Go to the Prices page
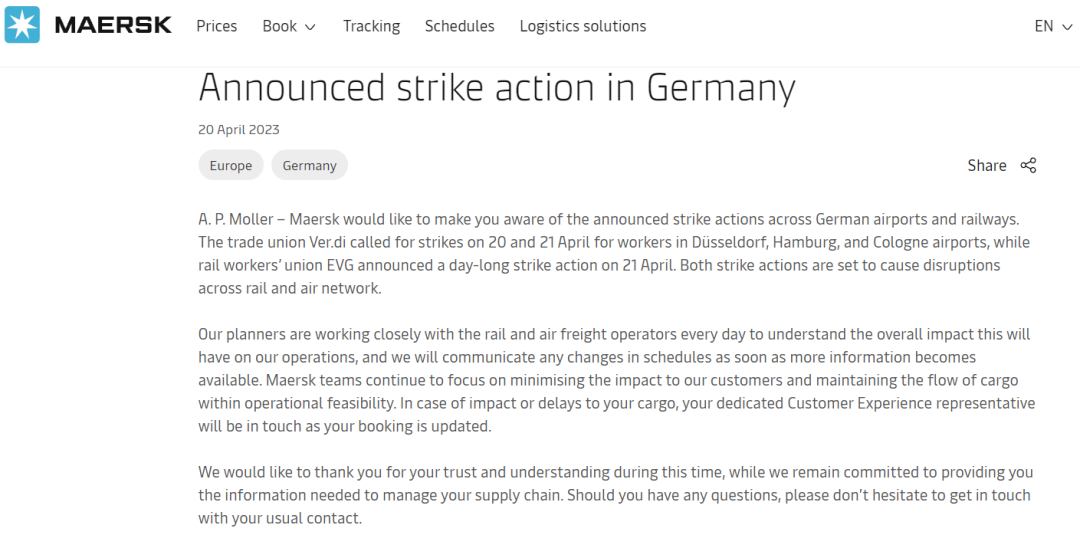 point(216,26)
